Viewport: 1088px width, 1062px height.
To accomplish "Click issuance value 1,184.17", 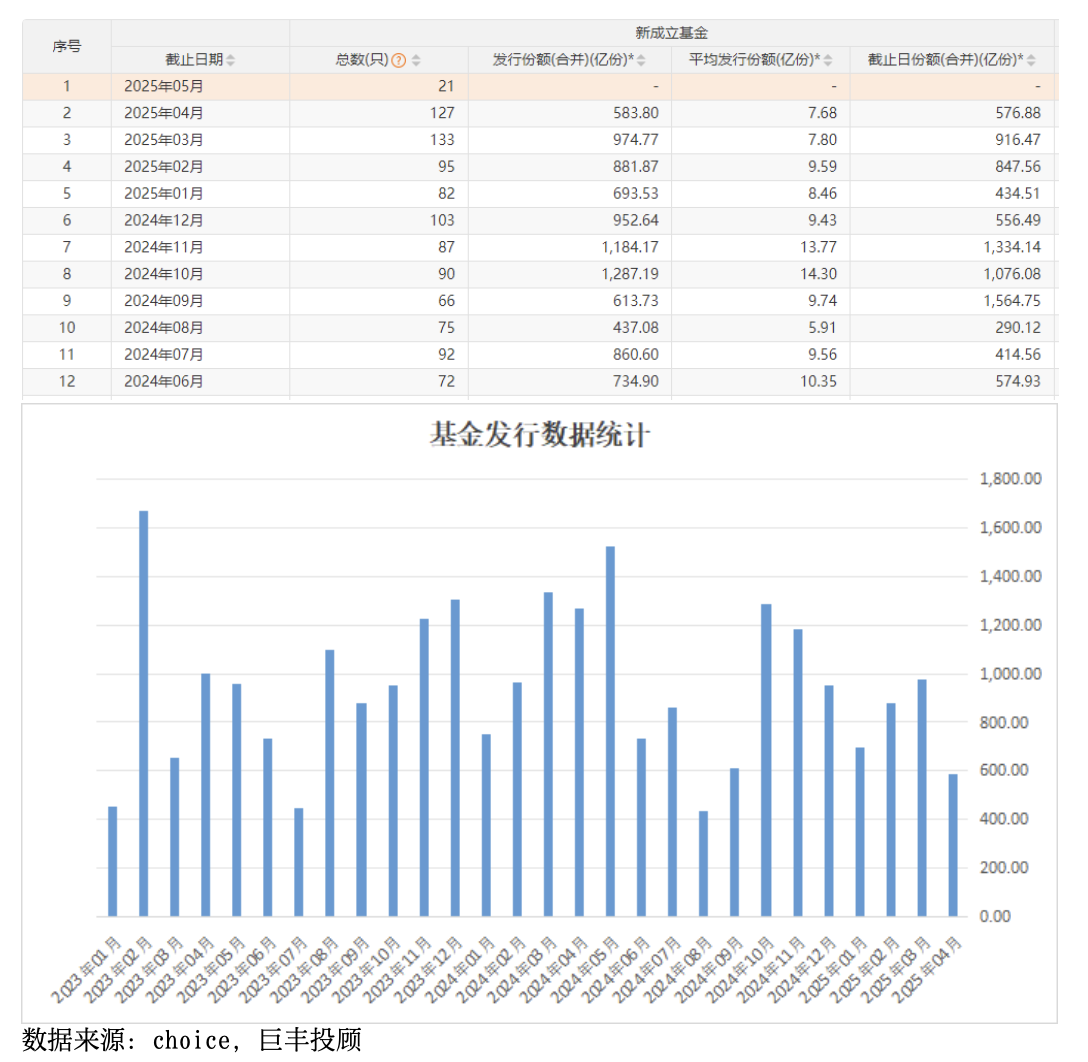I will click(630, 247).
